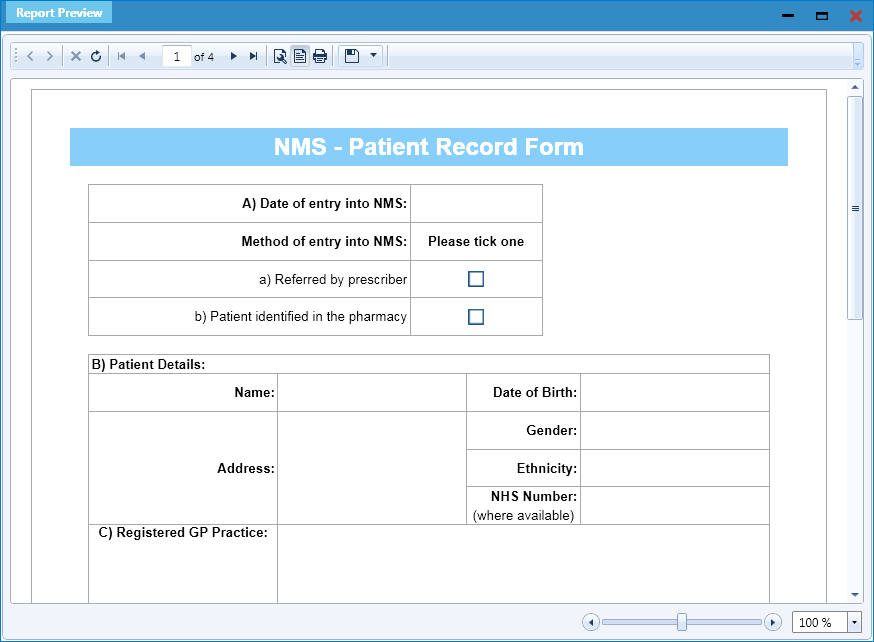Image resolution: width=874 pixels, height=642 pixels.
Task: Open print preview magnifier icon
Action: (x=280, y=56)
